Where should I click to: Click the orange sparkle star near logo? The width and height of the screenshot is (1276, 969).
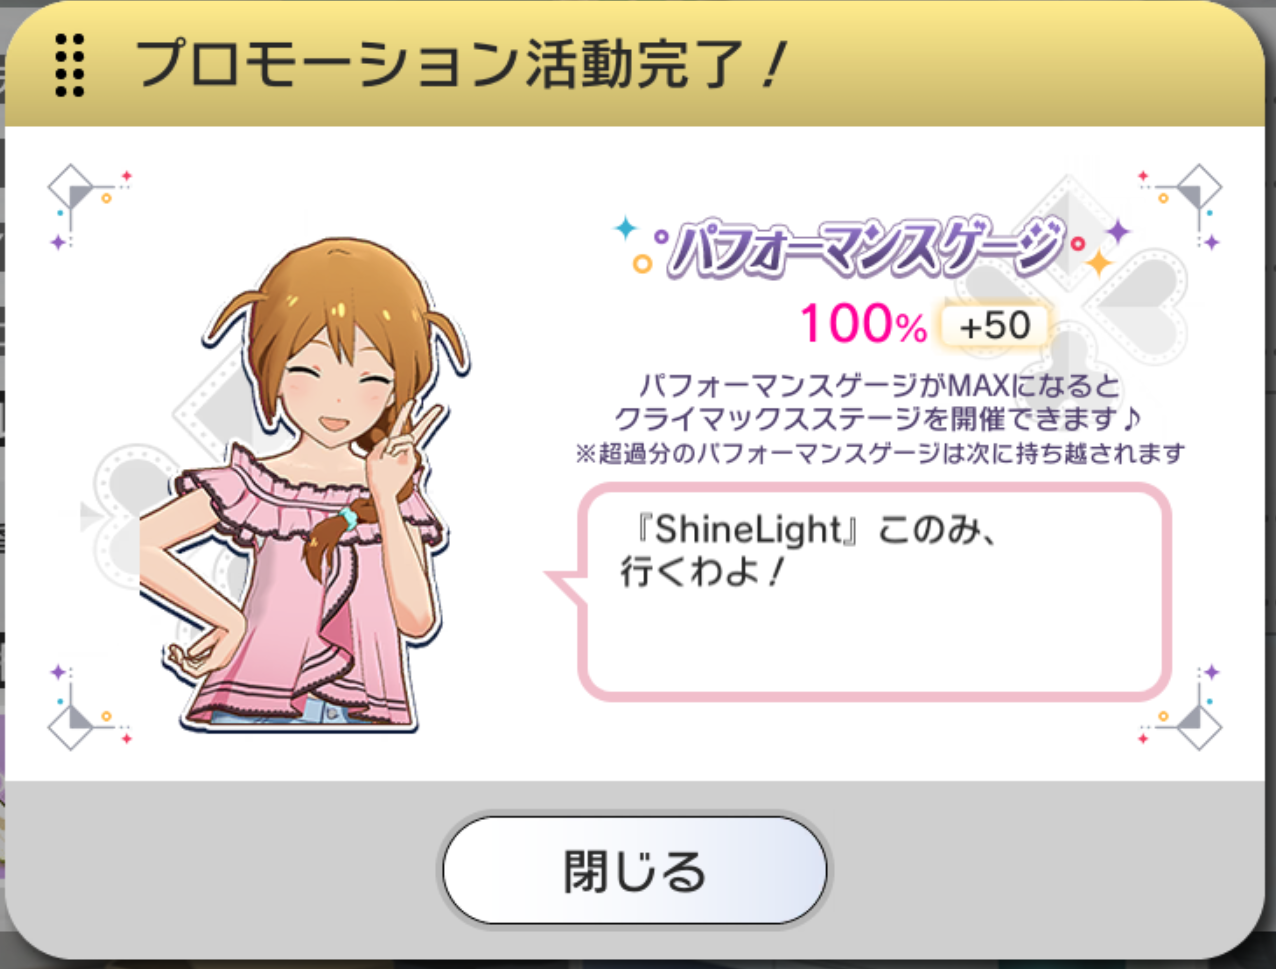pos(1099,263)
